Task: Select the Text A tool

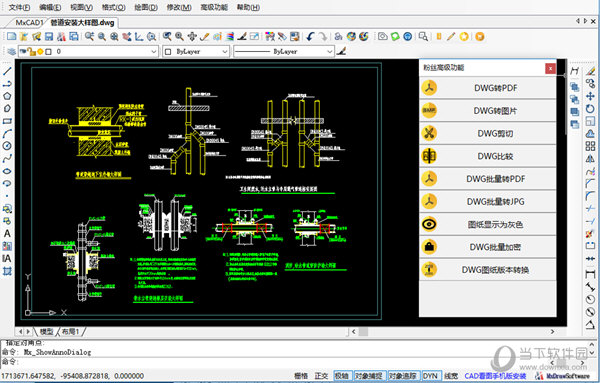Action: tap(7, 233)
